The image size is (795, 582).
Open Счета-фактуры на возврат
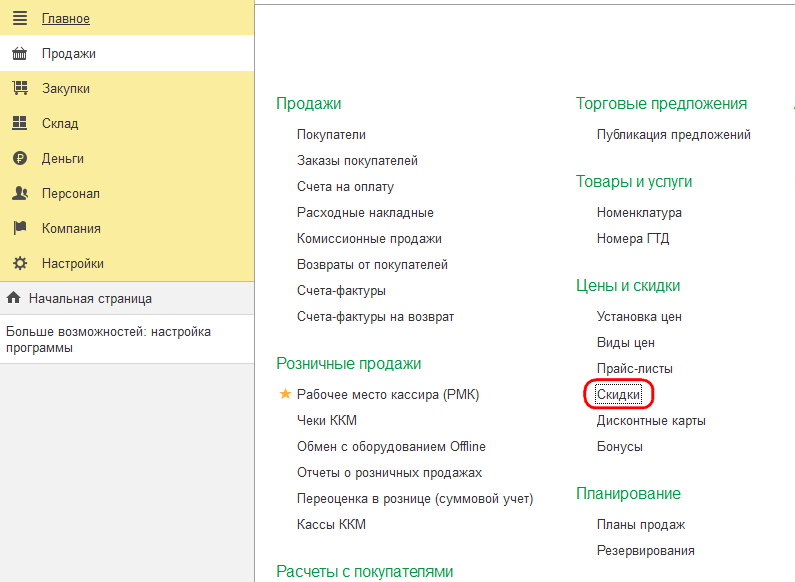coord(375,316)
